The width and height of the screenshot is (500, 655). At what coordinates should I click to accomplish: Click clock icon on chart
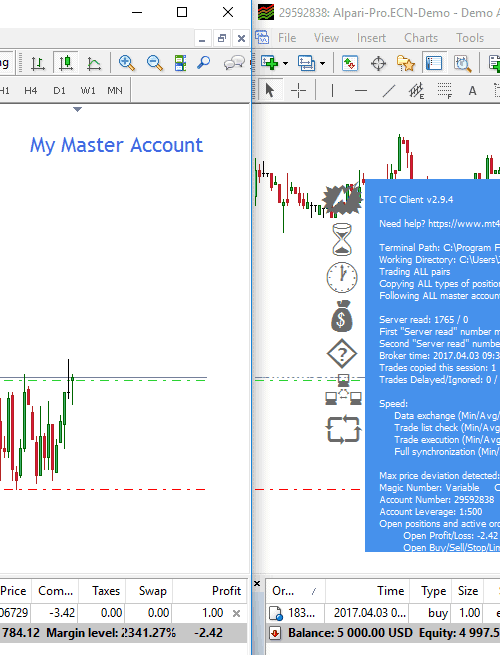pos(342,277)
